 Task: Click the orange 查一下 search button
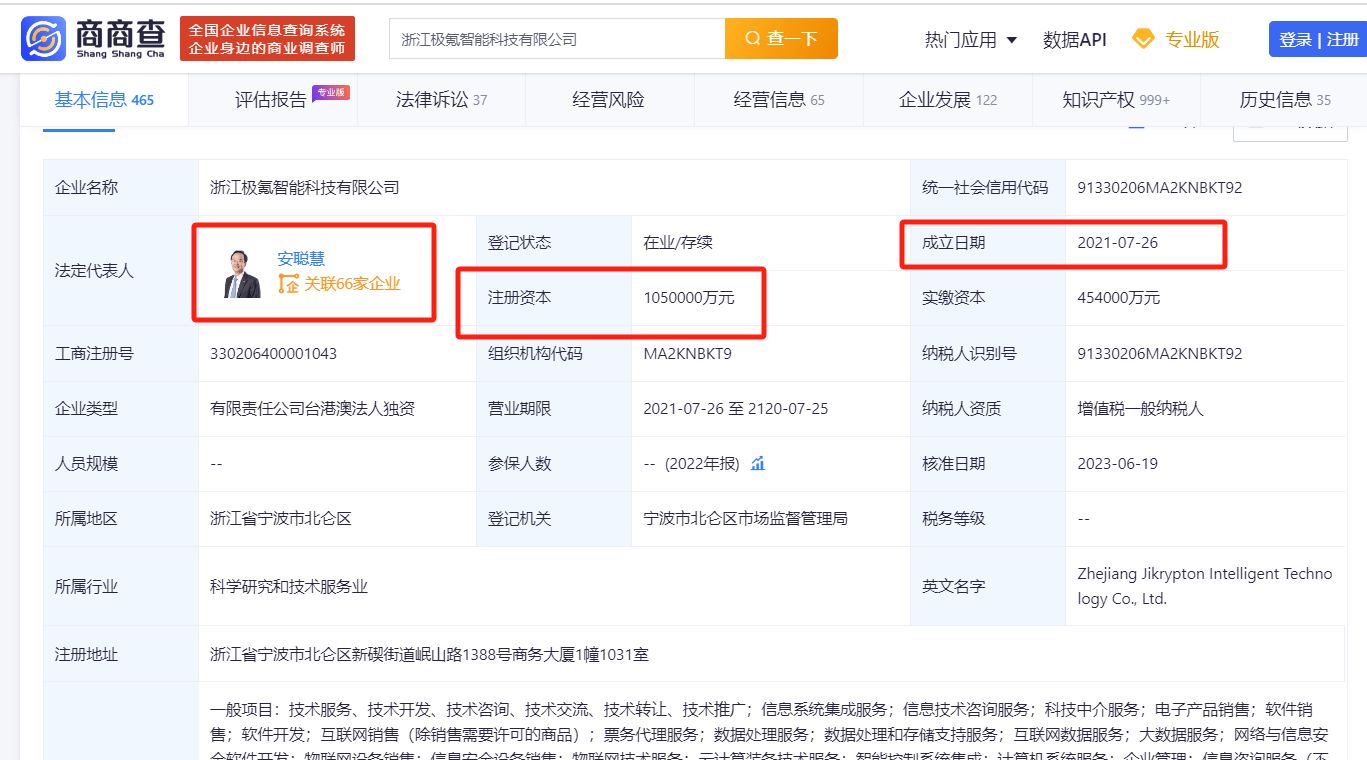pos(781,39)
